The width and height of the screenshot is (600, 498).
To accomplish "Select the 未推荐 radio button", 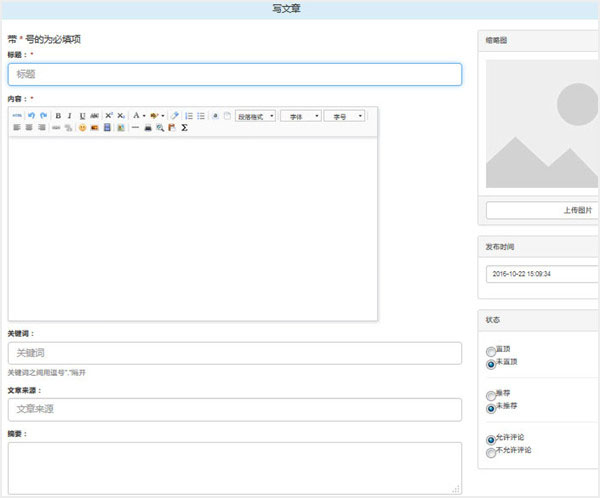I will tap(491, 408).
